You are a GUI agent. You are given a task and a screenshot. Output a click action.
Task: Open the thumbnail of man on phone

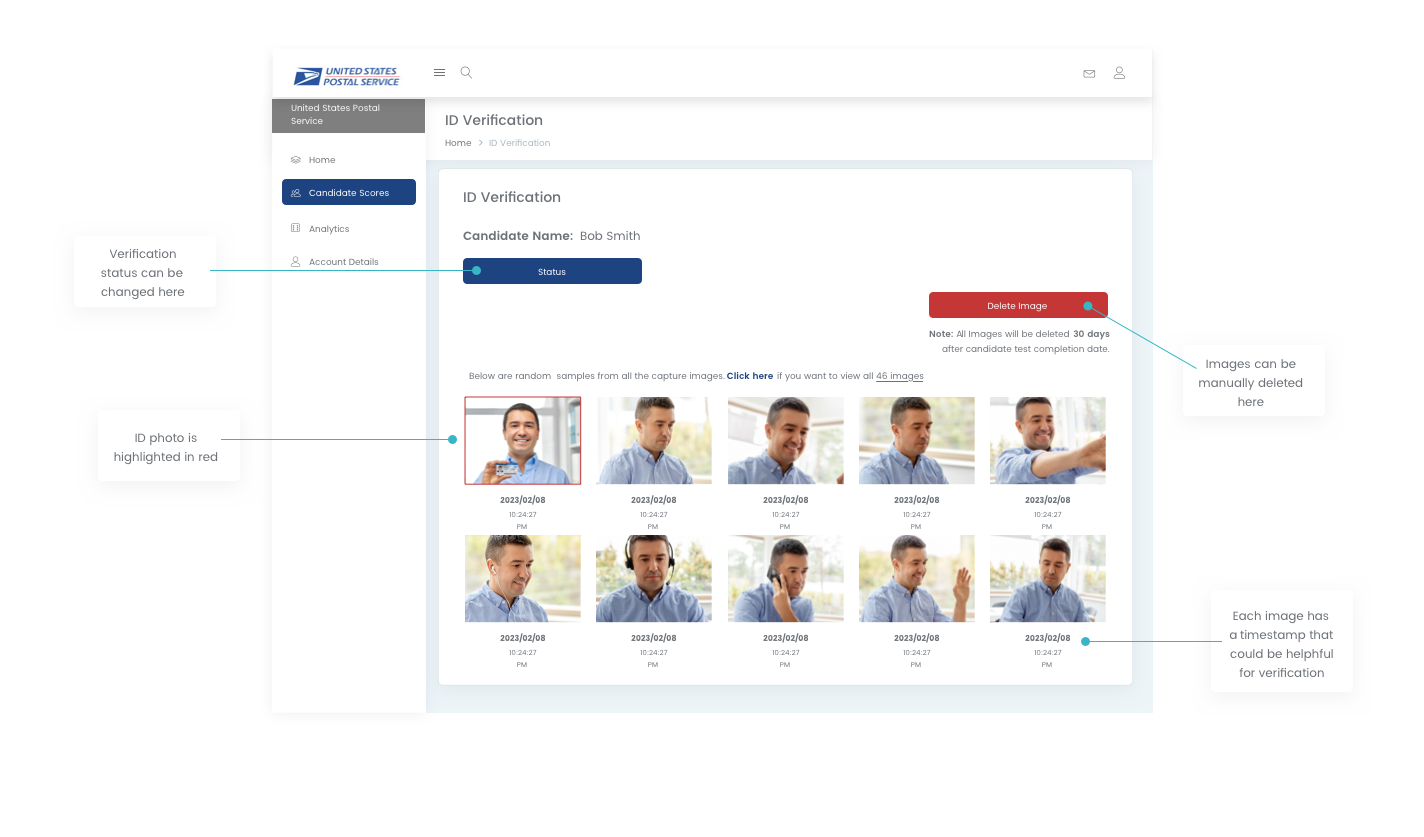pos(785,578)
